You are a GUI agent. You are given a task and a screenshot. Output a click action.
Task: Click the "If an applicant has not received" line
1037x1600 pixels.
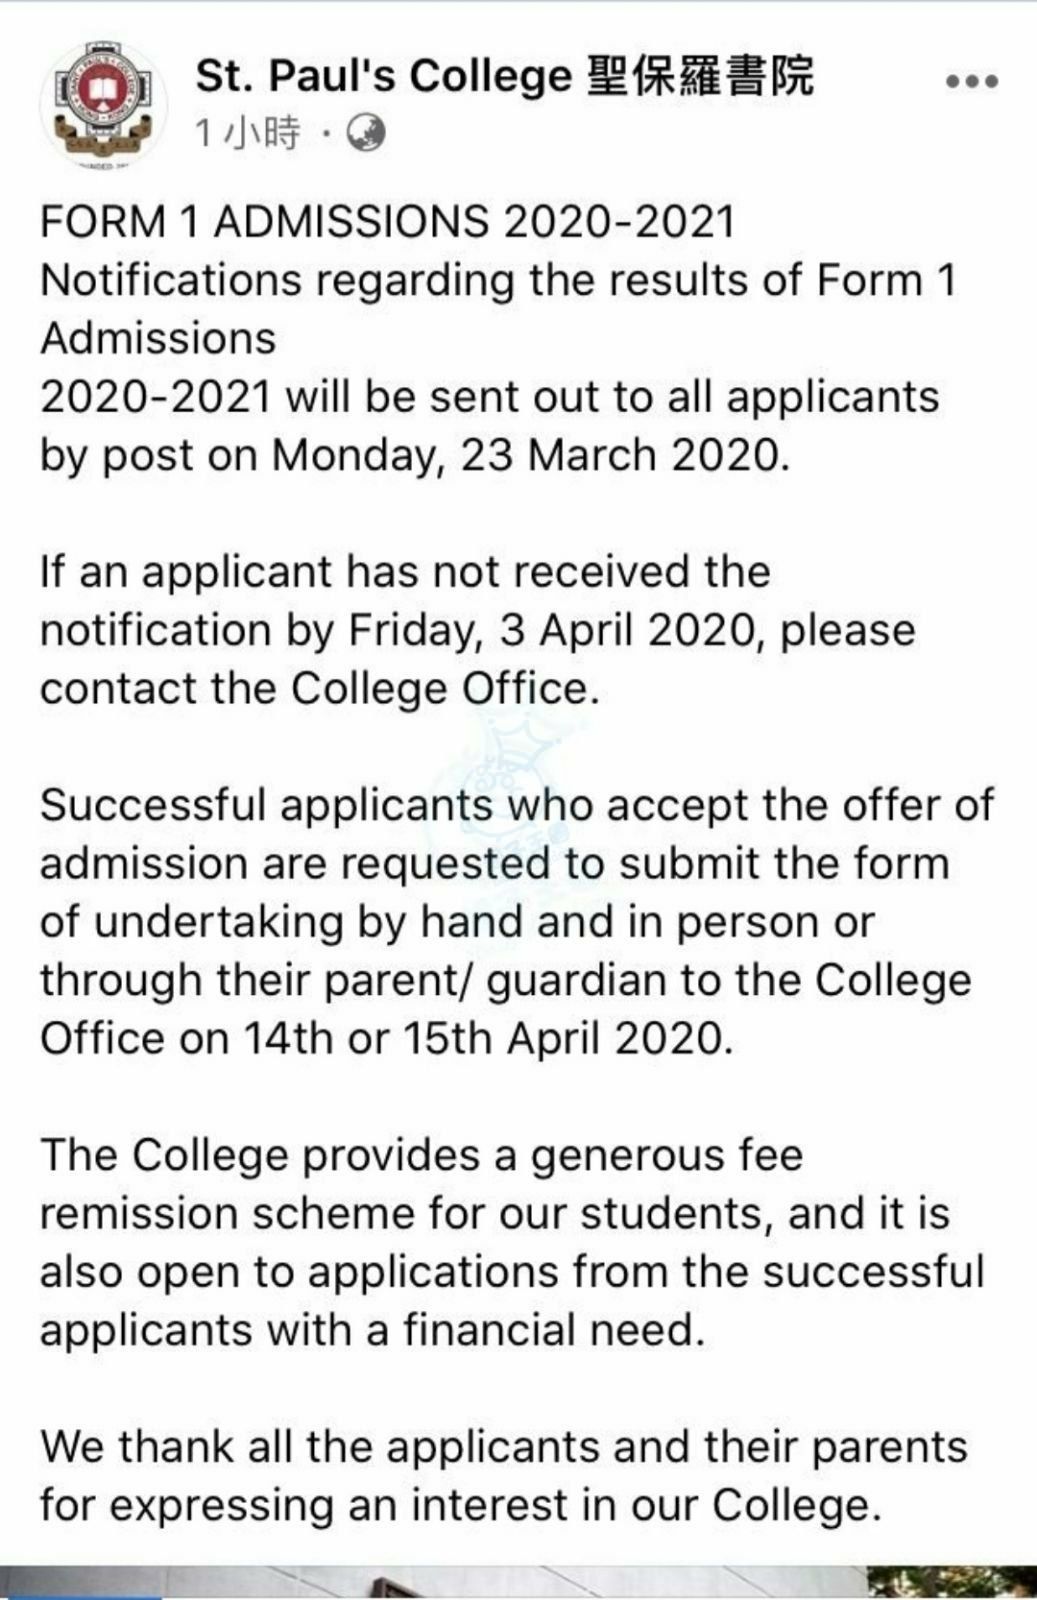click(405, 572)
